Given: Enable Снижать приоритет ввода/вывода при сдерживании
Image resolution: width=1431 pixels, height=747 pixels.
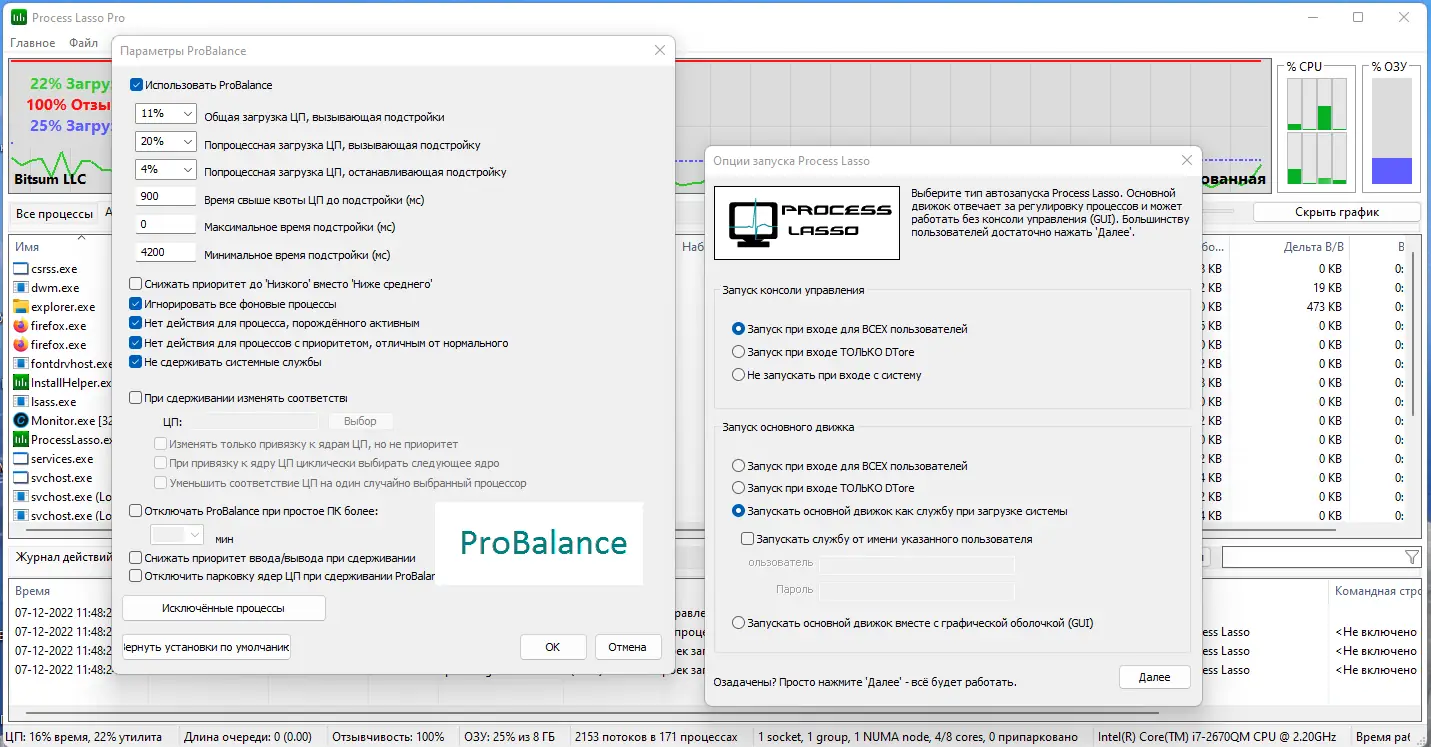Looking at the screenshot, I should pos(136,558).
